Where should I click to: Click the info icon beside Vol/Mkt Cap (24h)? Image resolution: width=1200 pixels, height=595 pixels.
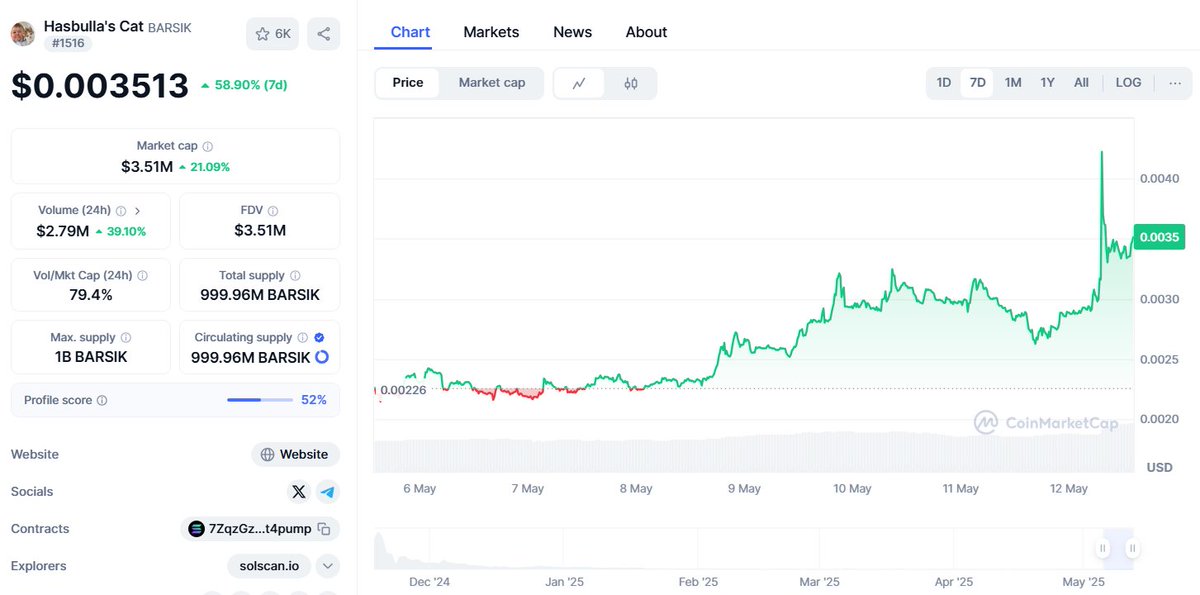[x=142, y=276]
